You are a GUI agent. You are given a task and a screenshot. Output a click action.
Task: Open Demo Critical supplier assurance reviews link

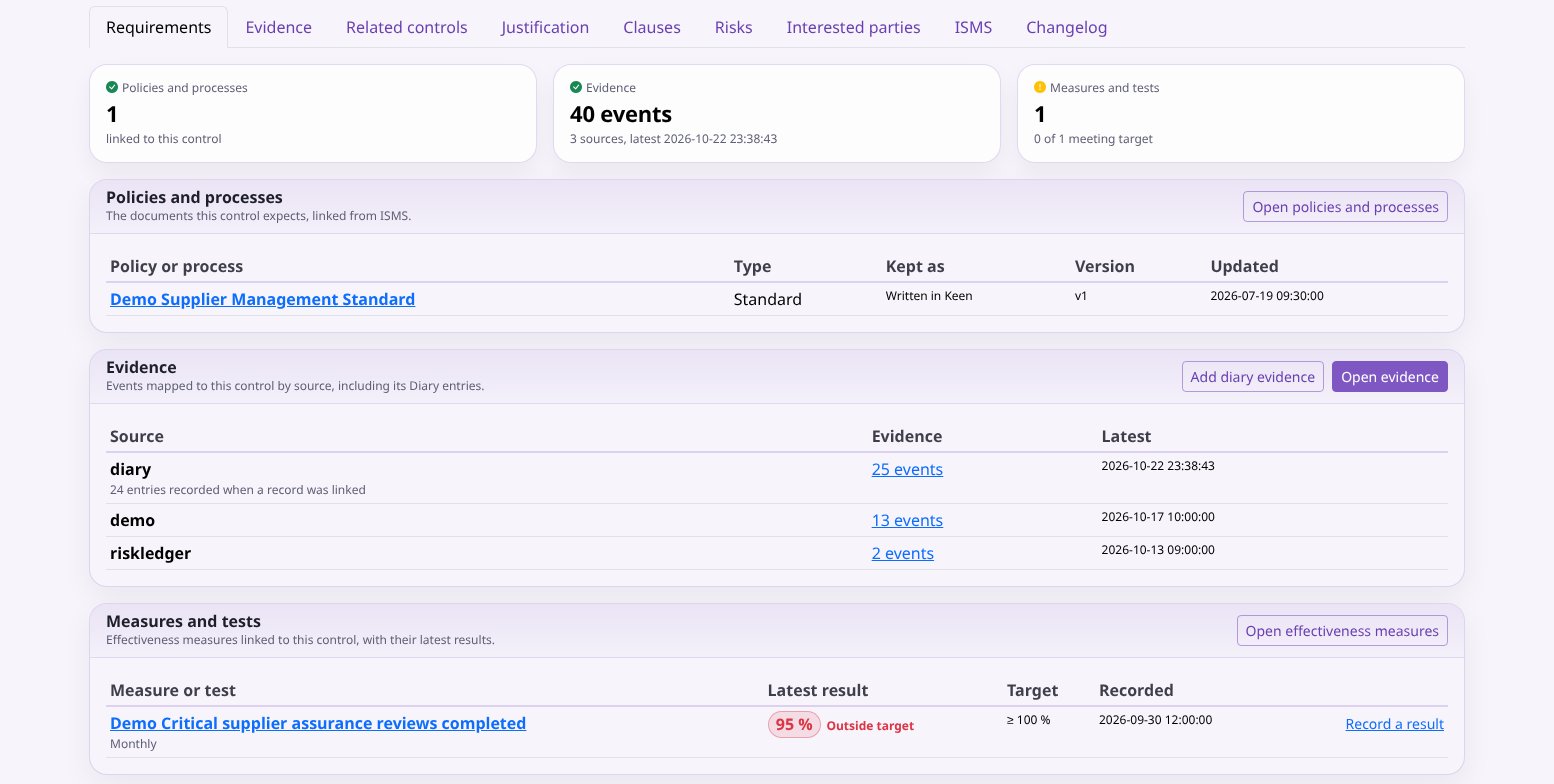[x=318, y=723]
